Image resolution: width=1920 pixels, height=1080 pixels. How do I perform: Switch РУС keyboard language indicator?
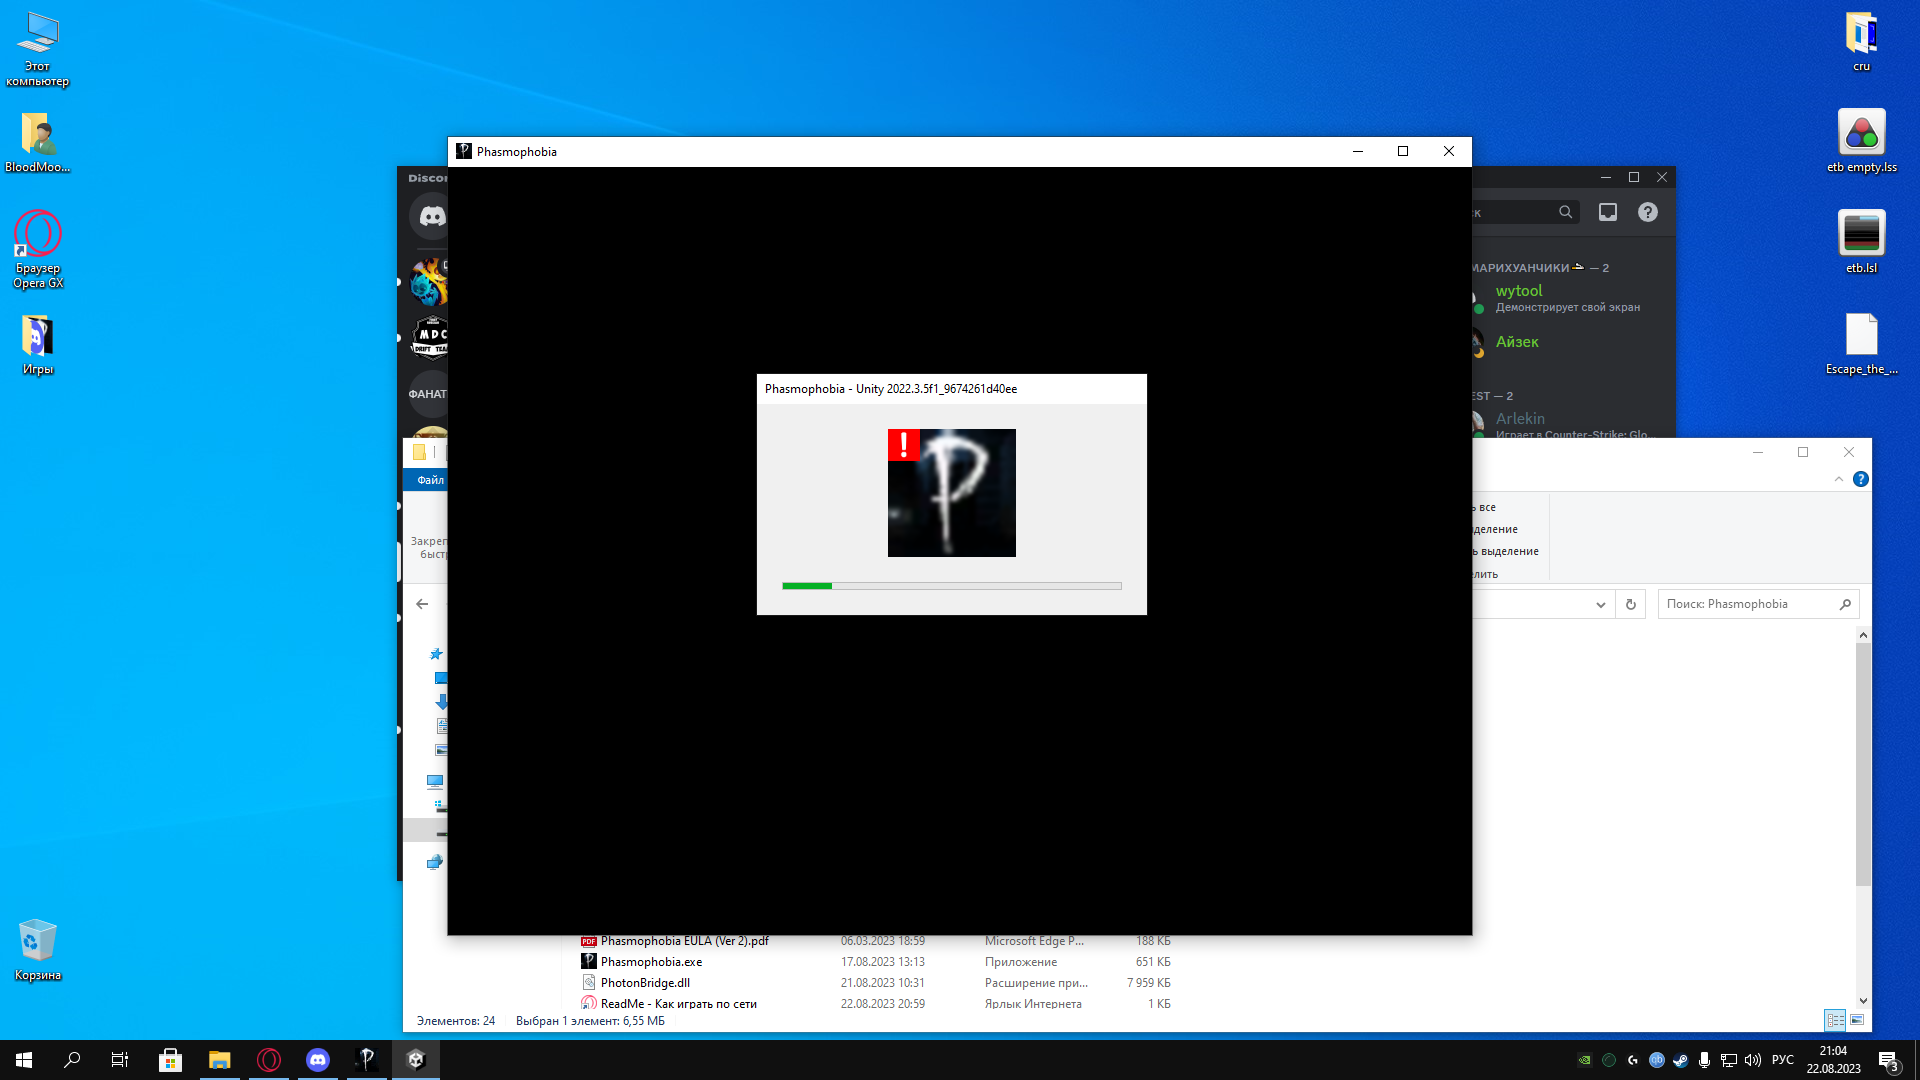pos(1783,1060)
